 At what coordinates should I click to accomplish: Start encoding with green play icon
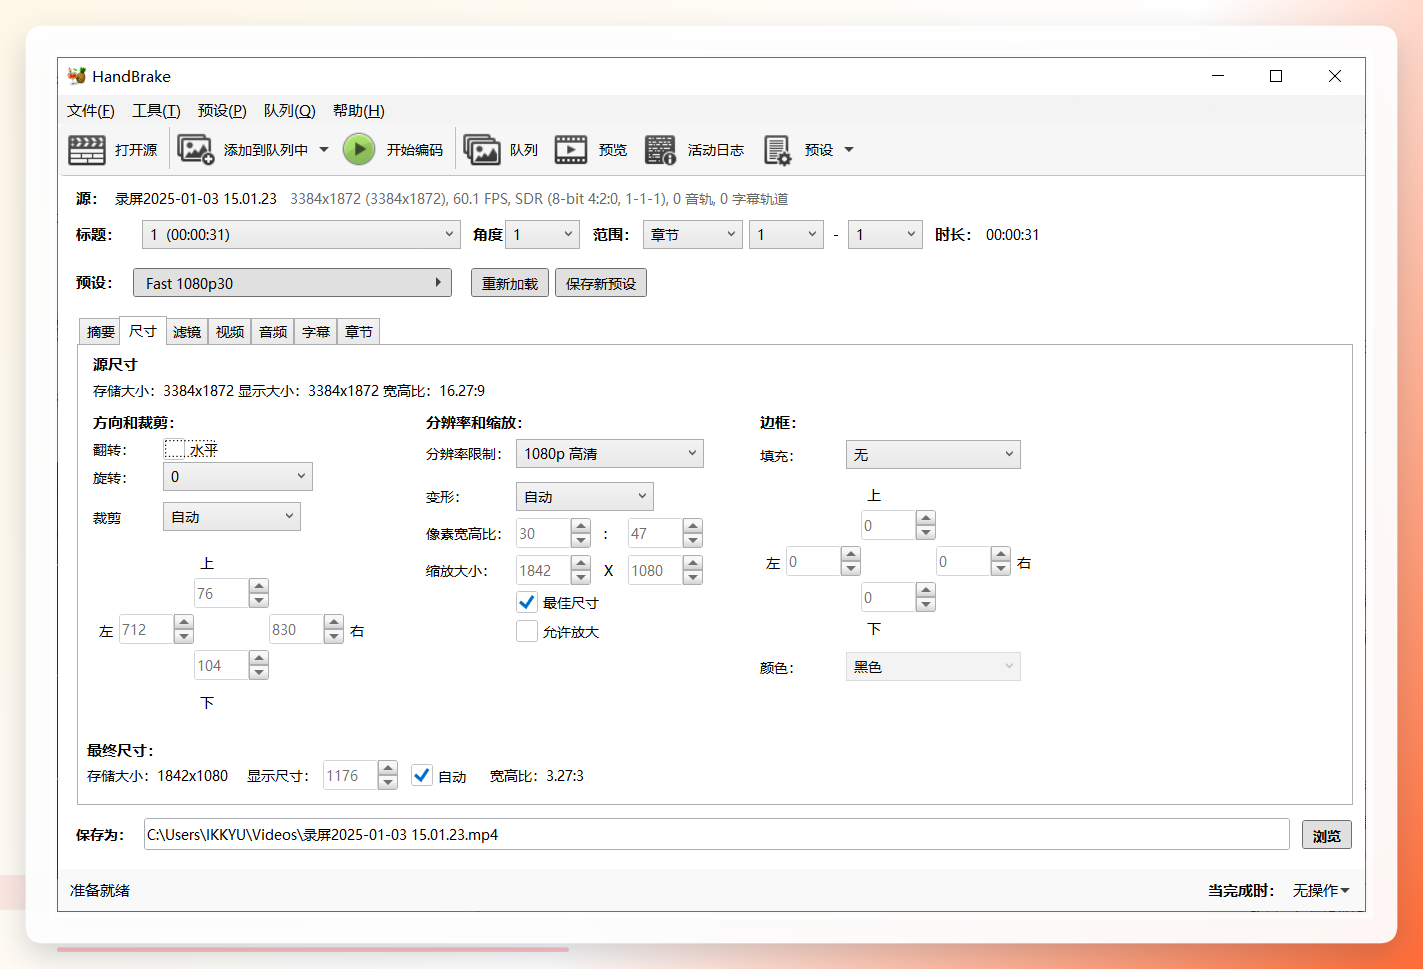tap(359, 150)
